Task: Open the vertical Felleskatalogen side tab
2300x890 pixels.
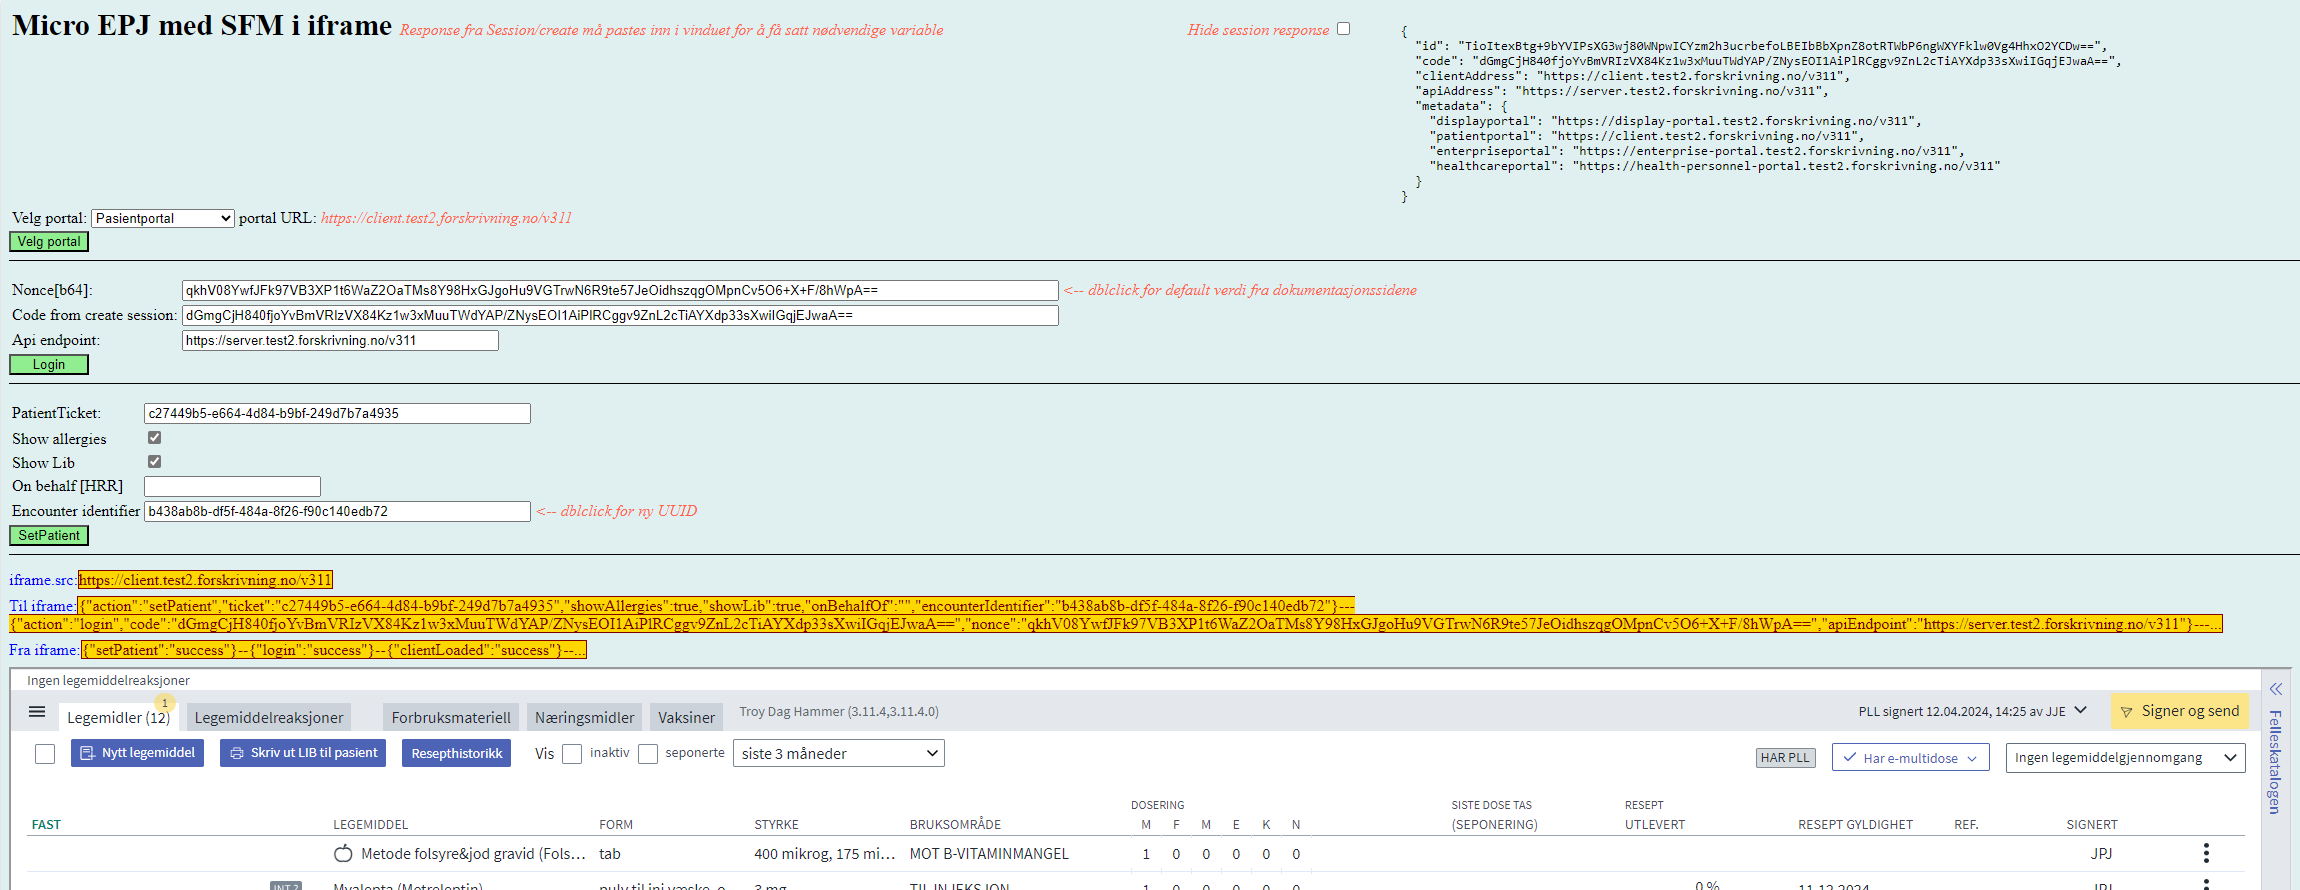Action: pyautogui.click(x=2275, y=762)
